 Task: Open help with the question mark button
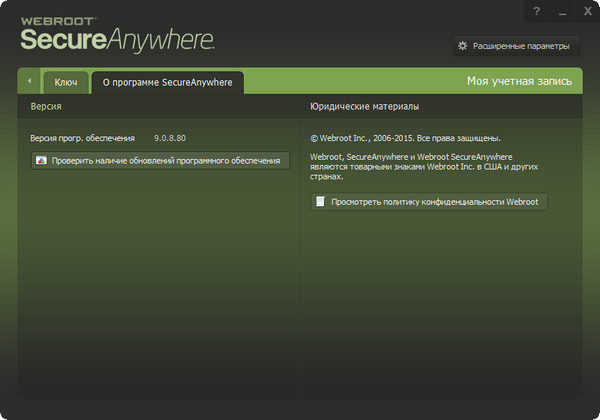[x=537, y=10]
